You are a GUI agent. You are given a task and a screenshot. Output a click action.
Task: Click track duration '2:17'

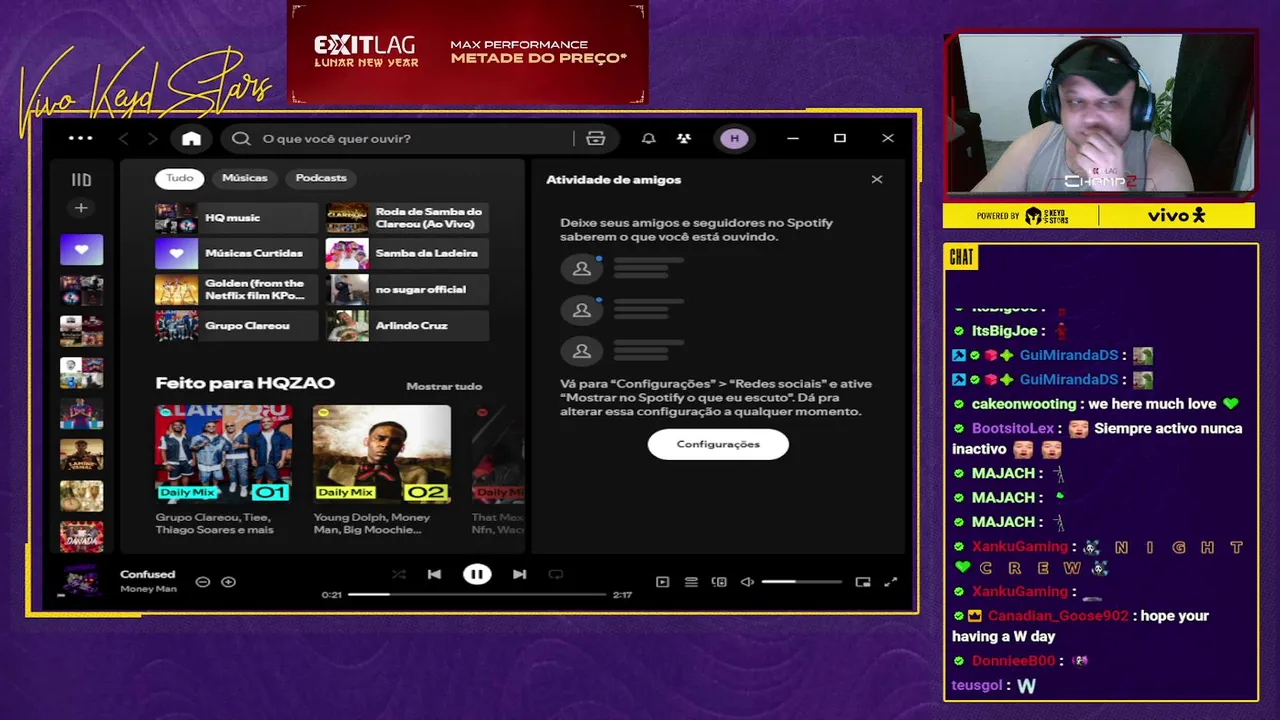click(622, 595)
